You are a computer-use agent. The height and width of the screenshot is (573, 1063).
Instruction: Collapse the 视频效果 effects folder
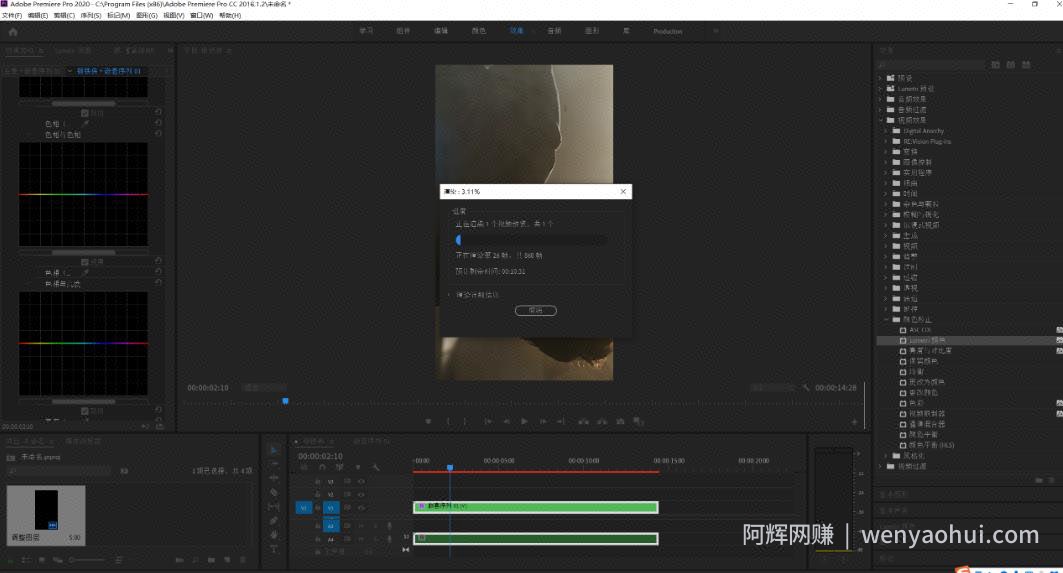881,120
